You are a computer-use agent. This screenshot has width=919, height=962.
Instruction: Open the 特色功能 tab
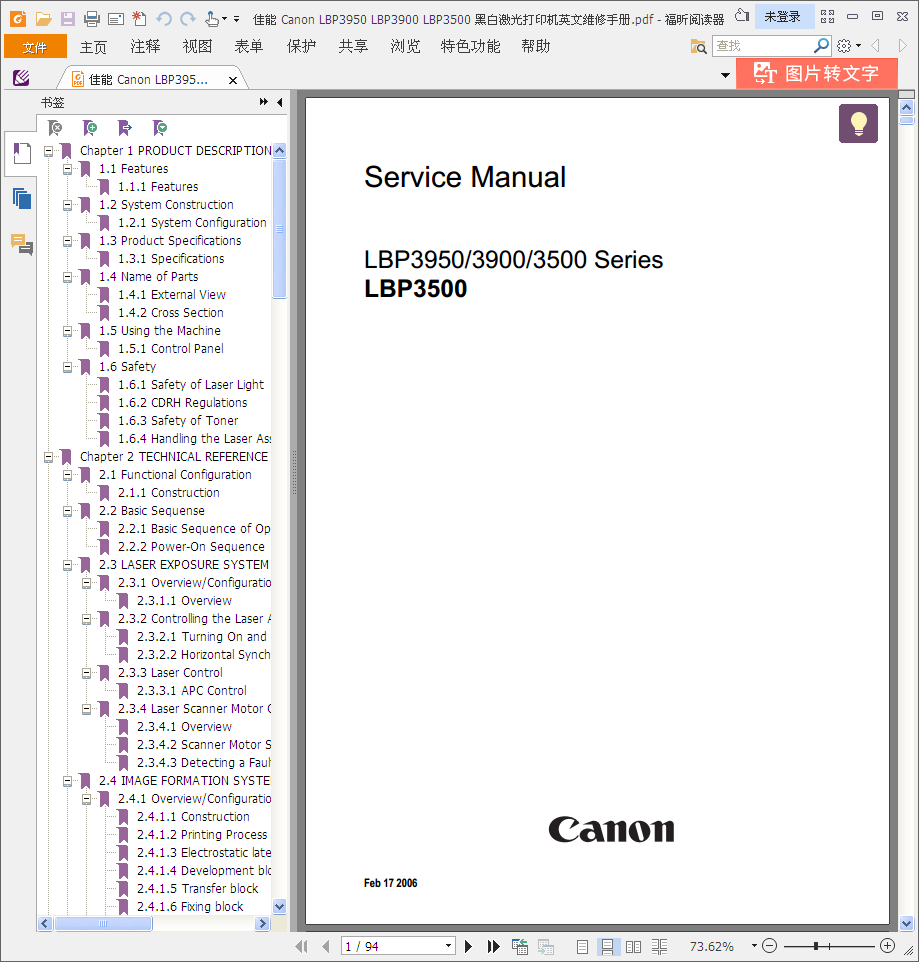tap(471, 47)
